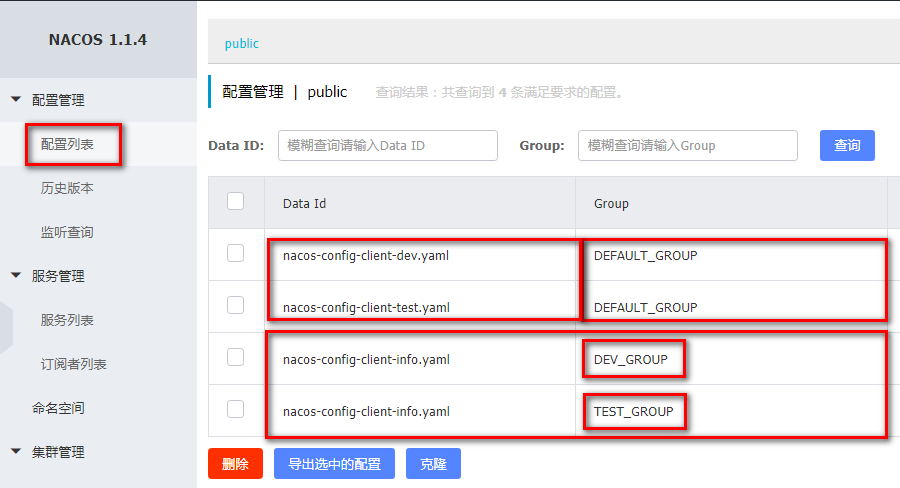Collapse the 配置管理 menu arrow
Image resolution: width=900 pixels, height=488 pixels.
click(16, 99)
